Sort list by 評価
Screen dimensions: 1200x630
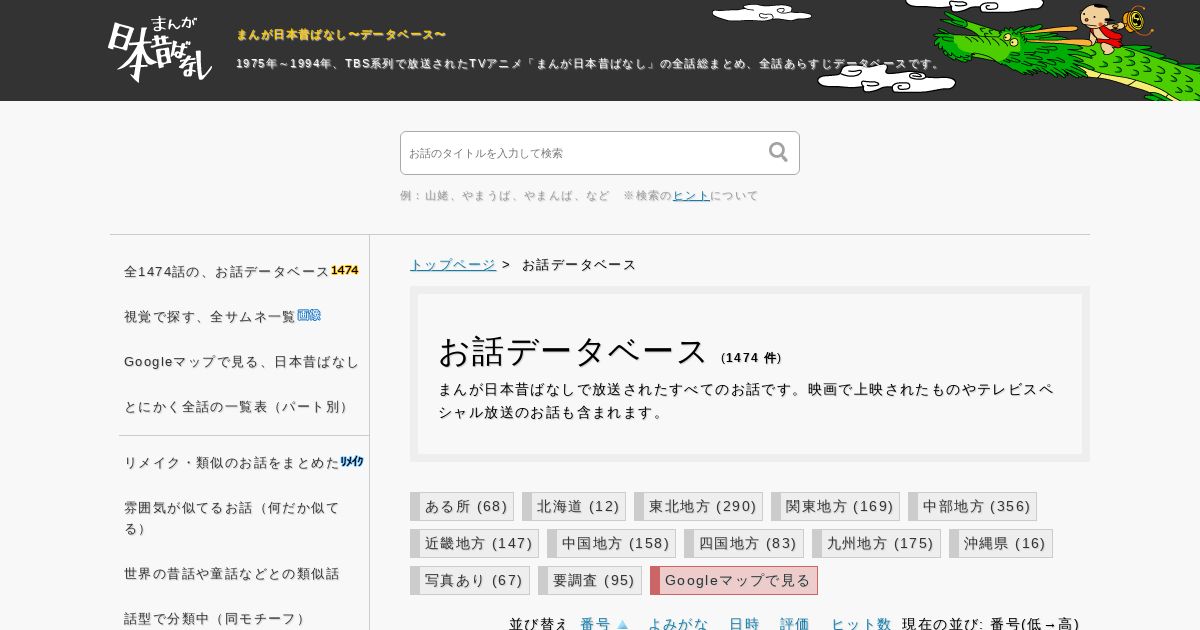click(795, 624)
